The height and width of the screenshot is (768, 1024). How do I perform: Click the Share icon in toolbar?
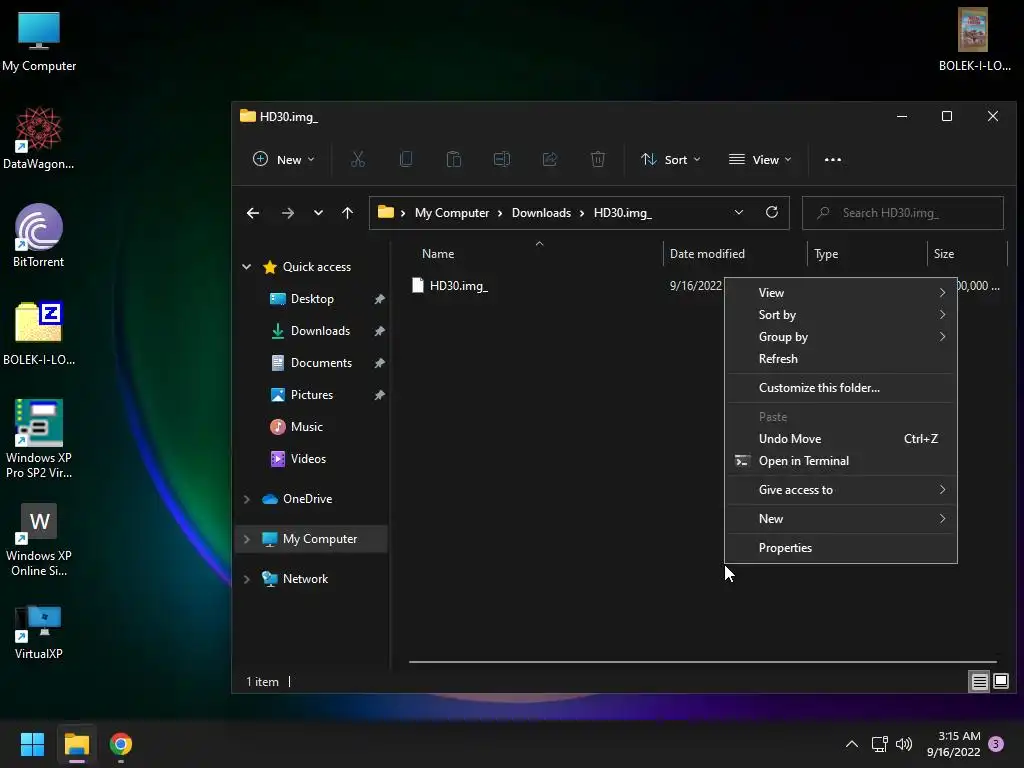(550, 159)
